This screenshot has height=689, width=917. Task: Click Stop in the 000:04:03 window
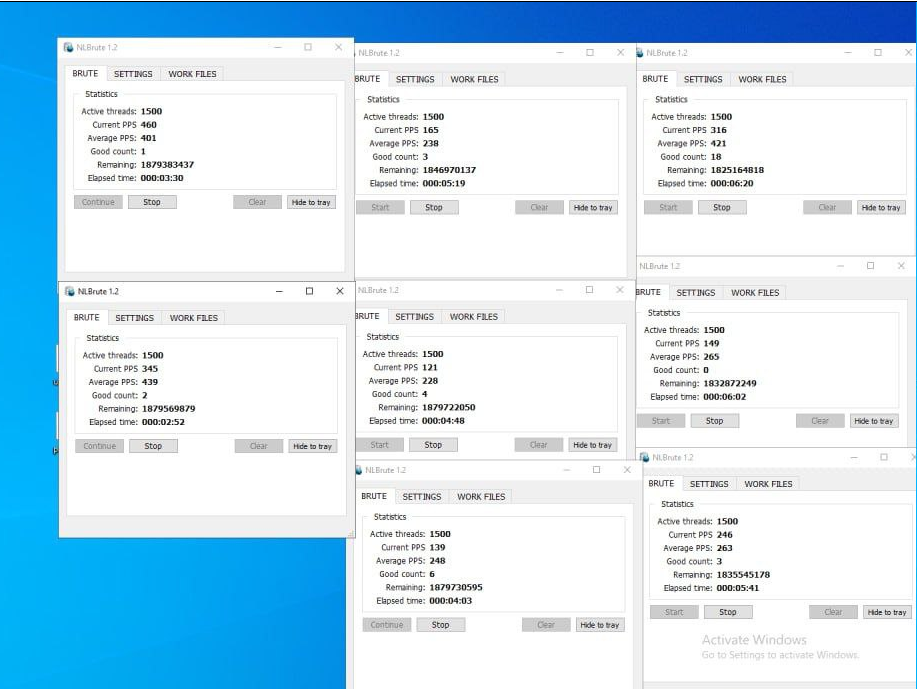click(440, 625)
